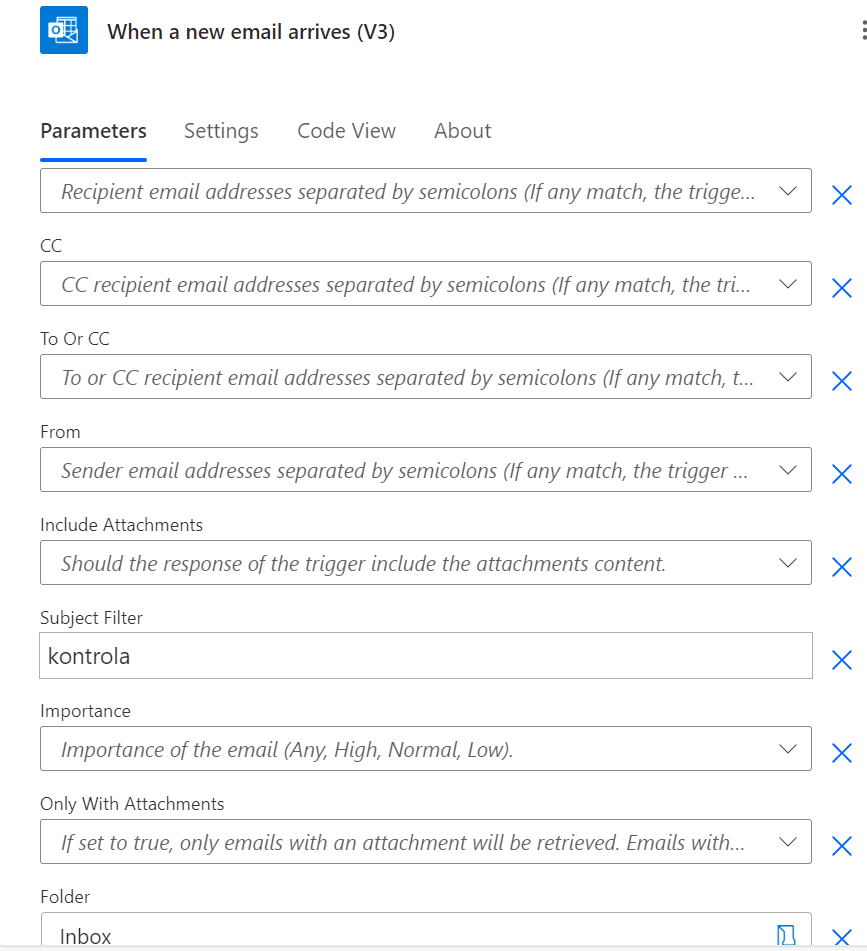Switch to the Code View tab
The height and width of the screenshot is (951, 867).
[x=346, y=131]
